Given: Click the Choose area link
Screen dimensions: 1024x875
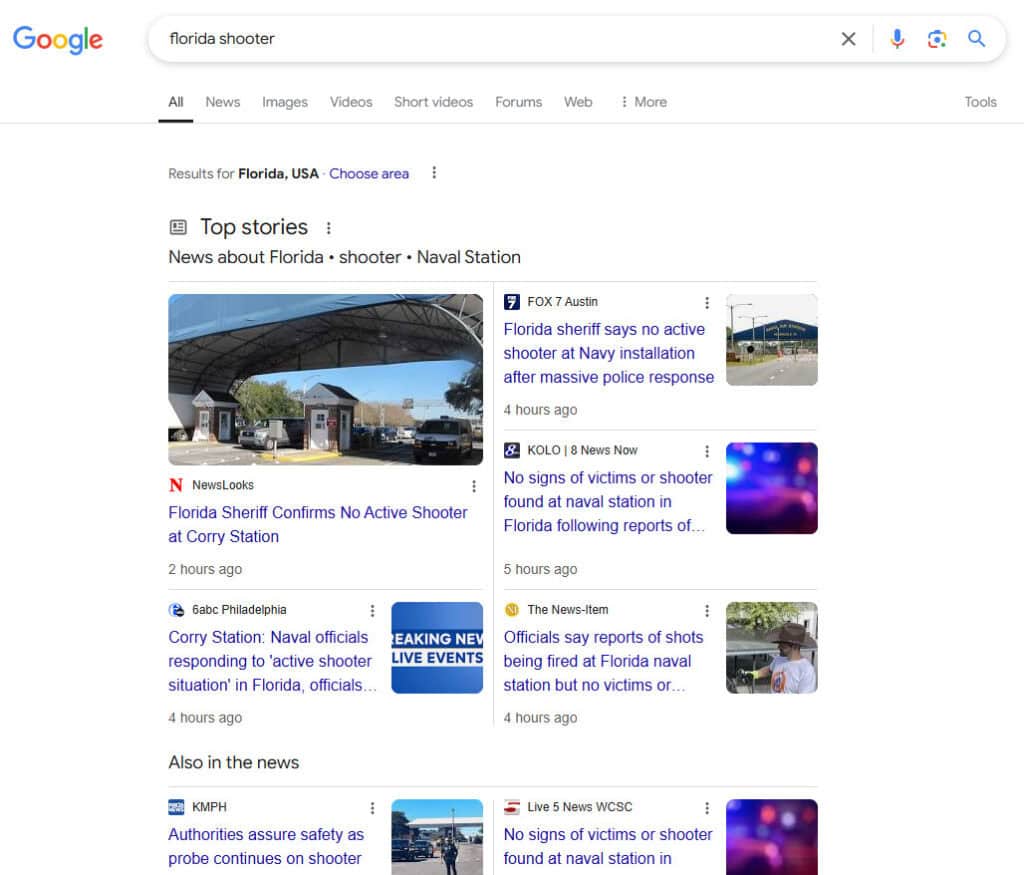Looking at the screenshot, I should [369, 174].
